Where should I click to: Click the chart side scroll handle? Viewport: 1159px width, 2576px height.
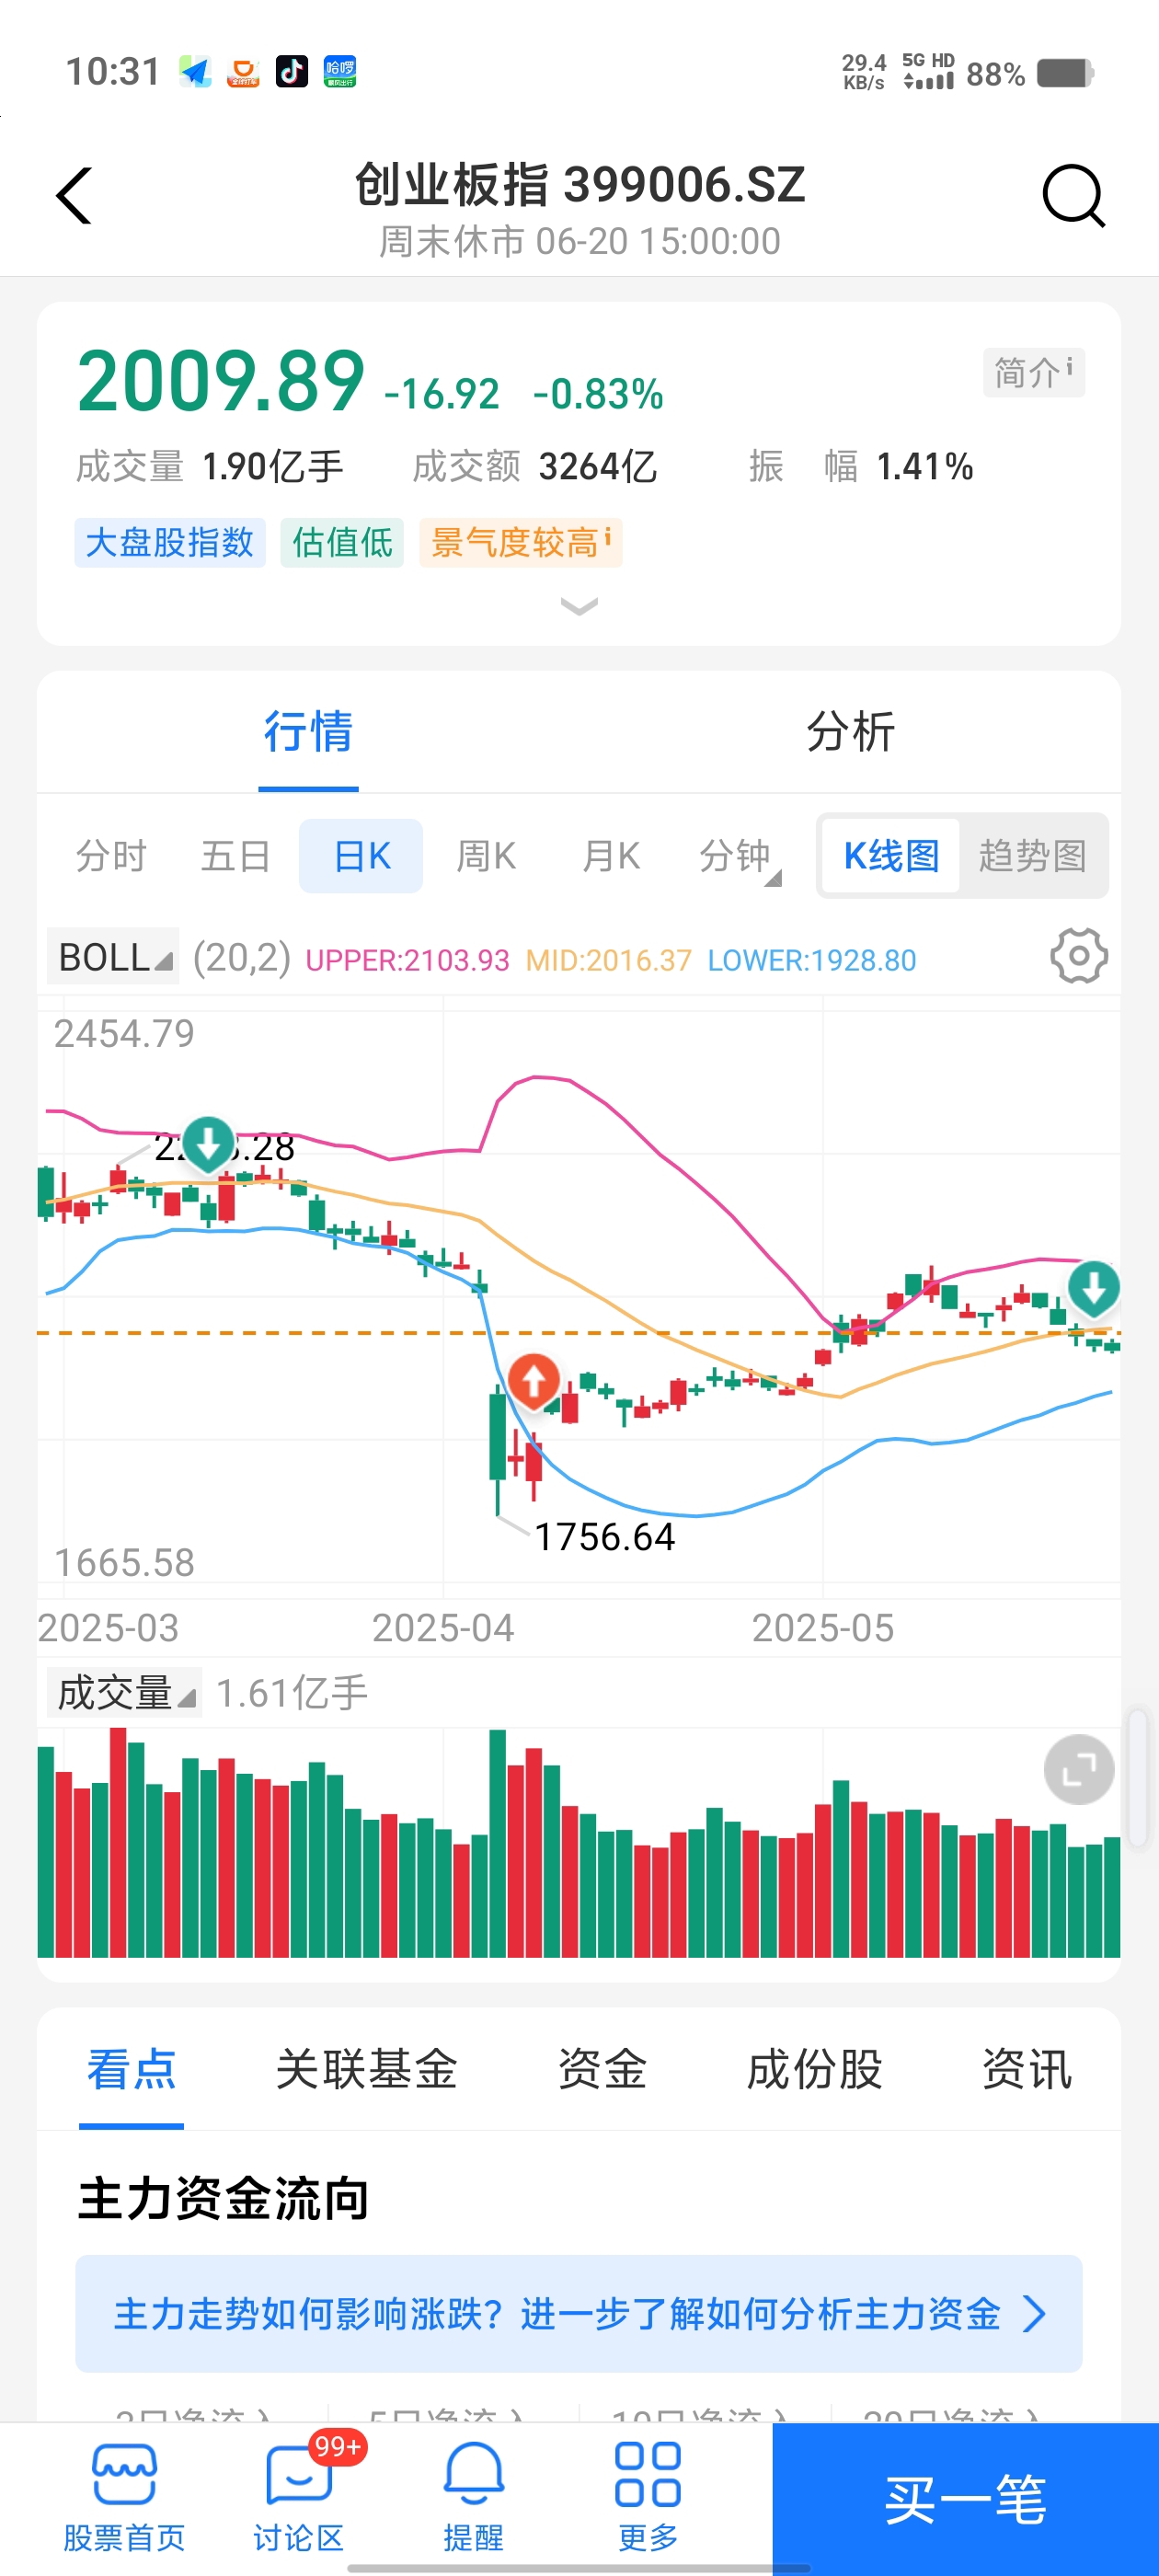[x=1137, y=1776]
